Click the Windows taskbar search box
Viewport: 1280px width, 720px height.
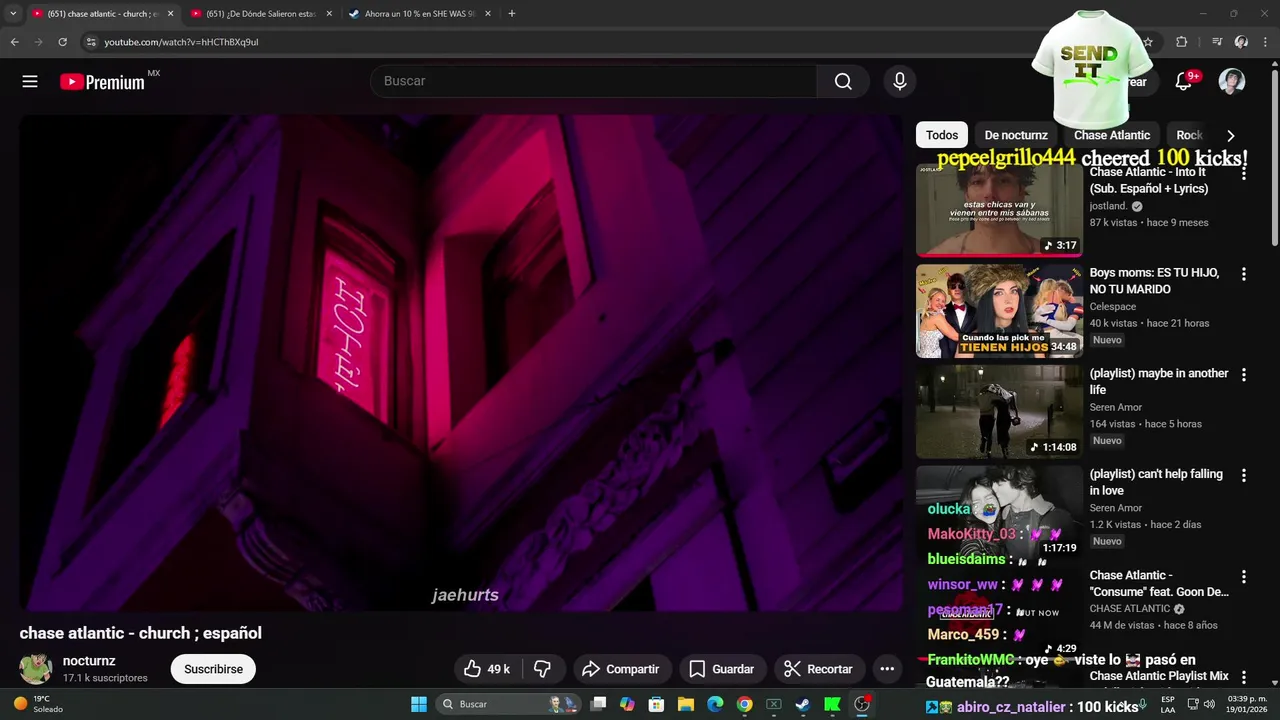click(x=507, y=704)
